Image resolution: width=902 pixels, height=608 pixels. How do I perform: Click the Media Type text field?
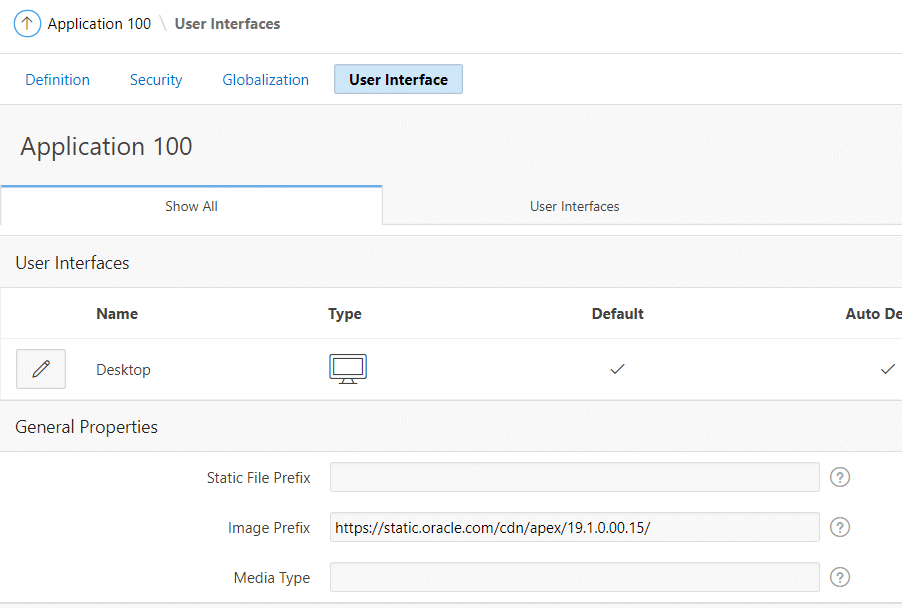tap(574, 577)
